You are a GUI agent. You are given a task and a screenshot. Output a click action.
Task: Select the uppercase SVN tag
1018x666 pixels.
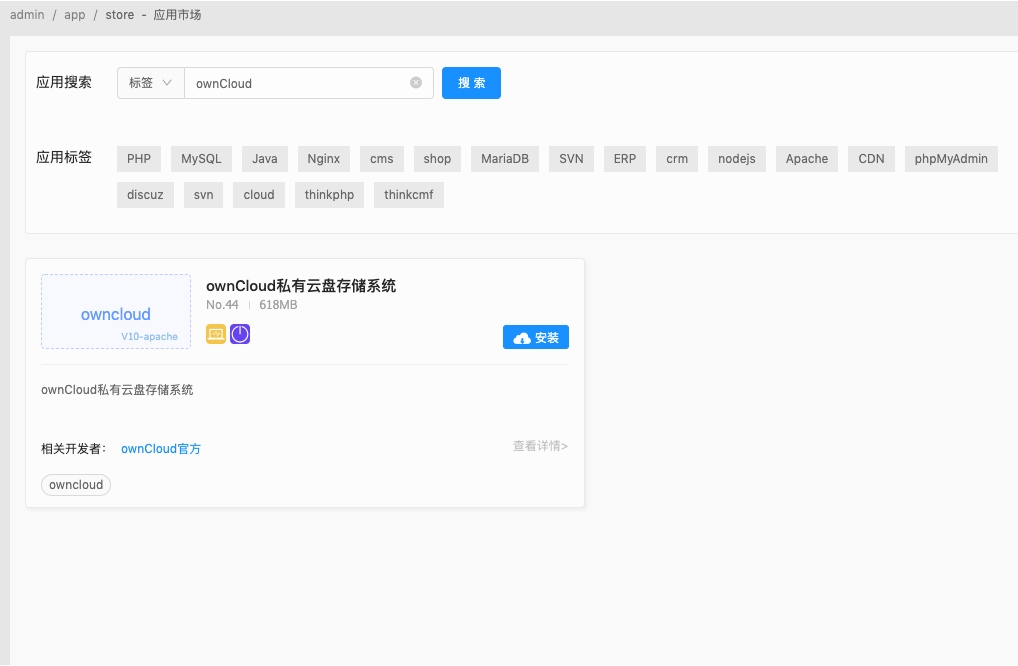click(x=571, y=159)
